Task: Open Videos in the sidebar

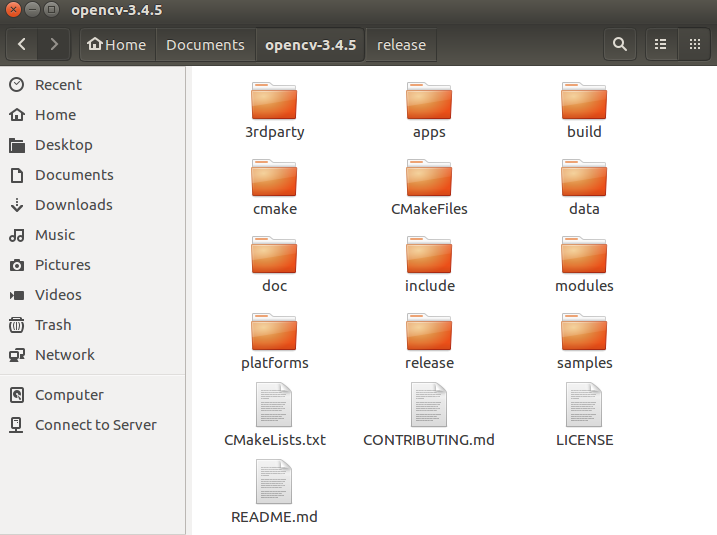Action: [x=93, y=295]
